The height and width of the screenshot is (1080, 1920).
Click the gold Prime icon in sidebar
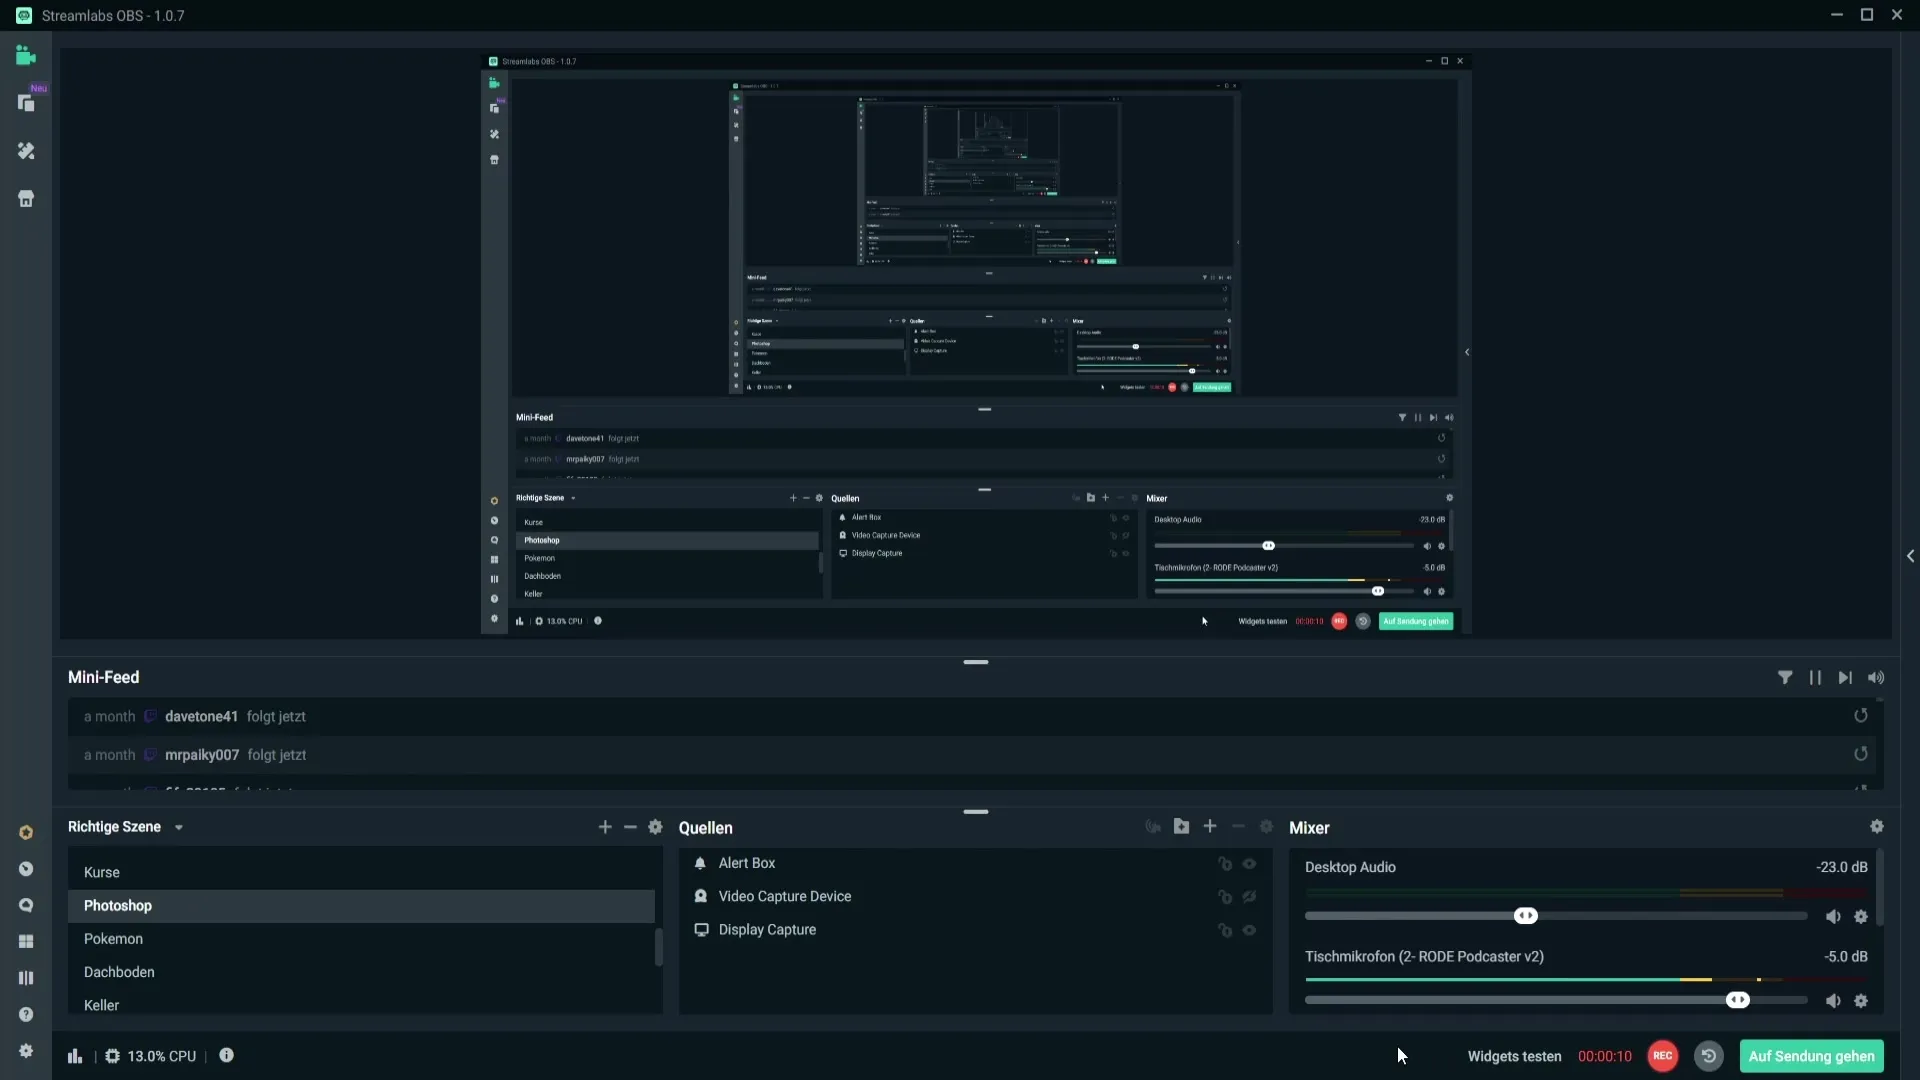click(x=26, y=833)
